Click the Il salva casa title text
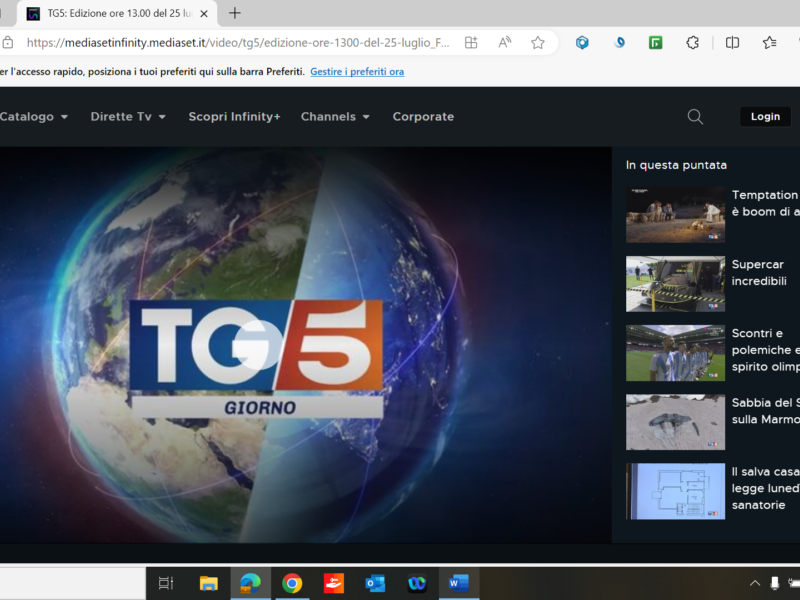The width and height of the screenshot is (800, 600). (765, 488)
